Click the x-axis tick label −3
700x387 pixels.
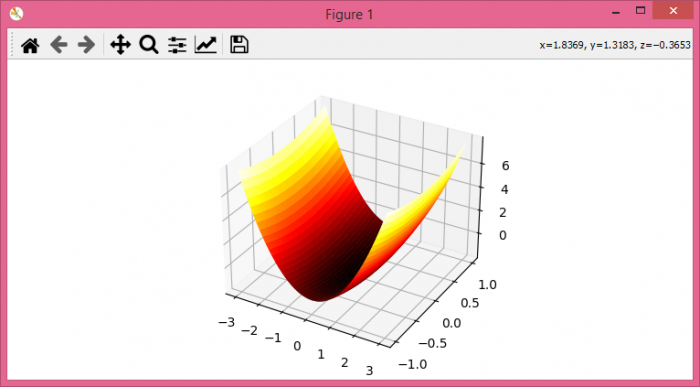(x=227, y=322)
